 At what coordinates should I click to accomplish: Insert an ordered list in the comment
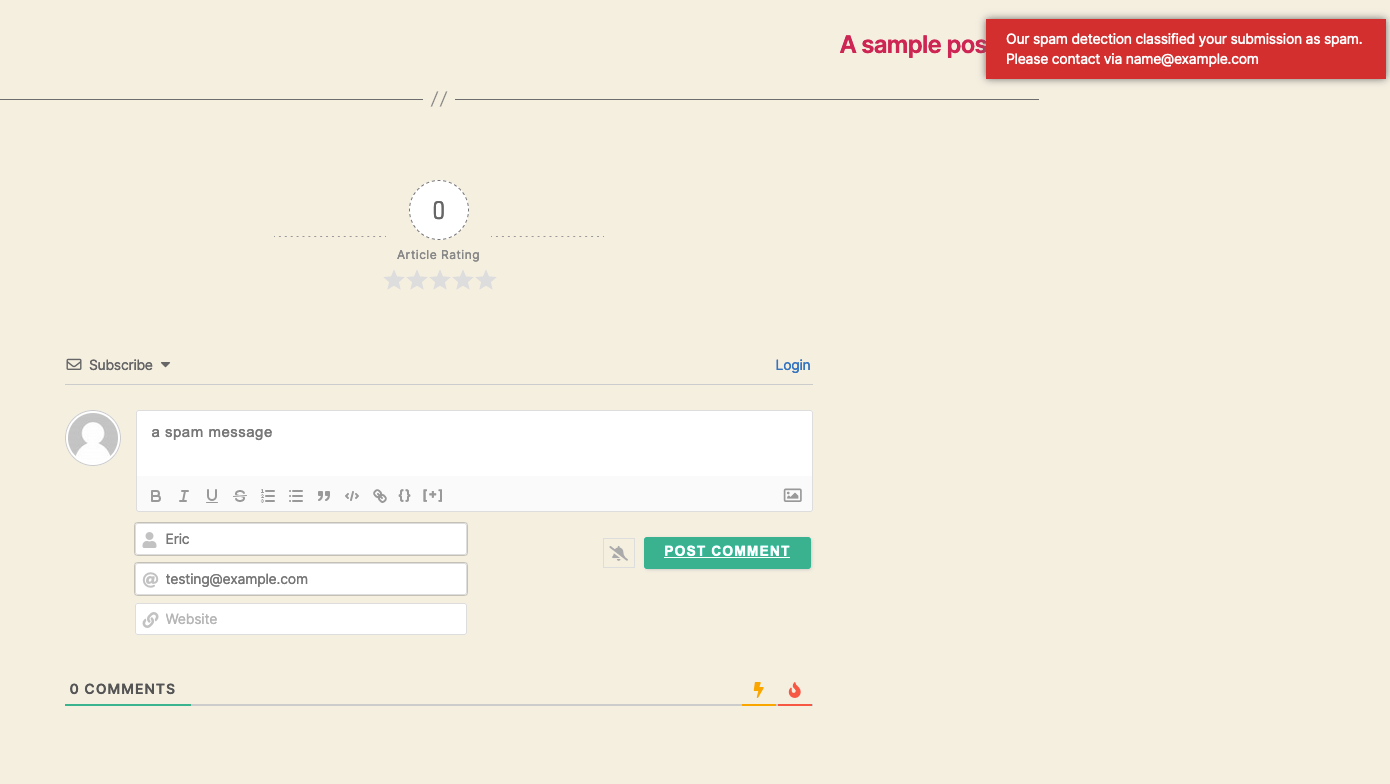[268, 496]
